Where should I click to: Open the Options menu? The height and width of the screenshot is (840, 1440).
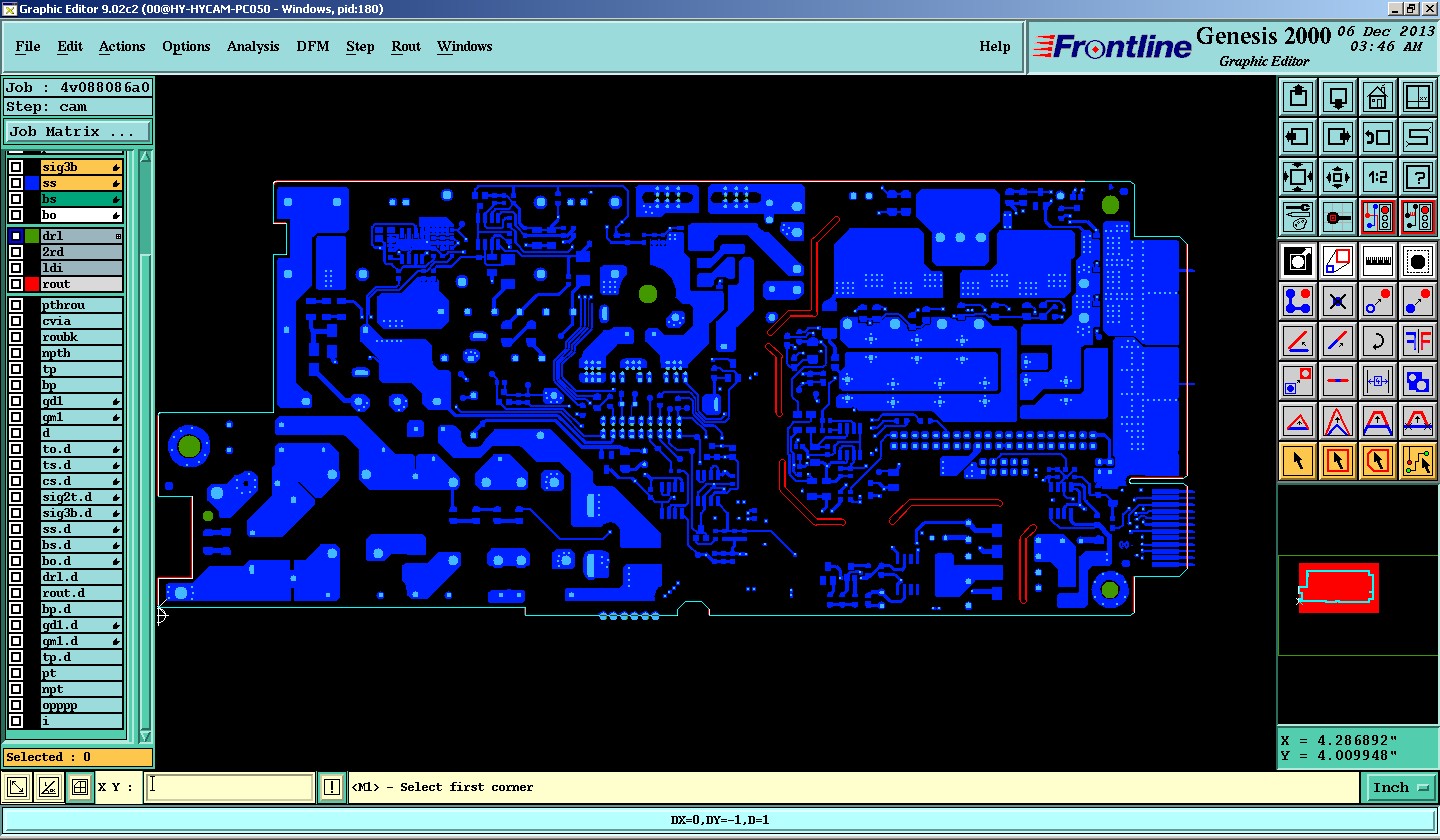(186, 46)
